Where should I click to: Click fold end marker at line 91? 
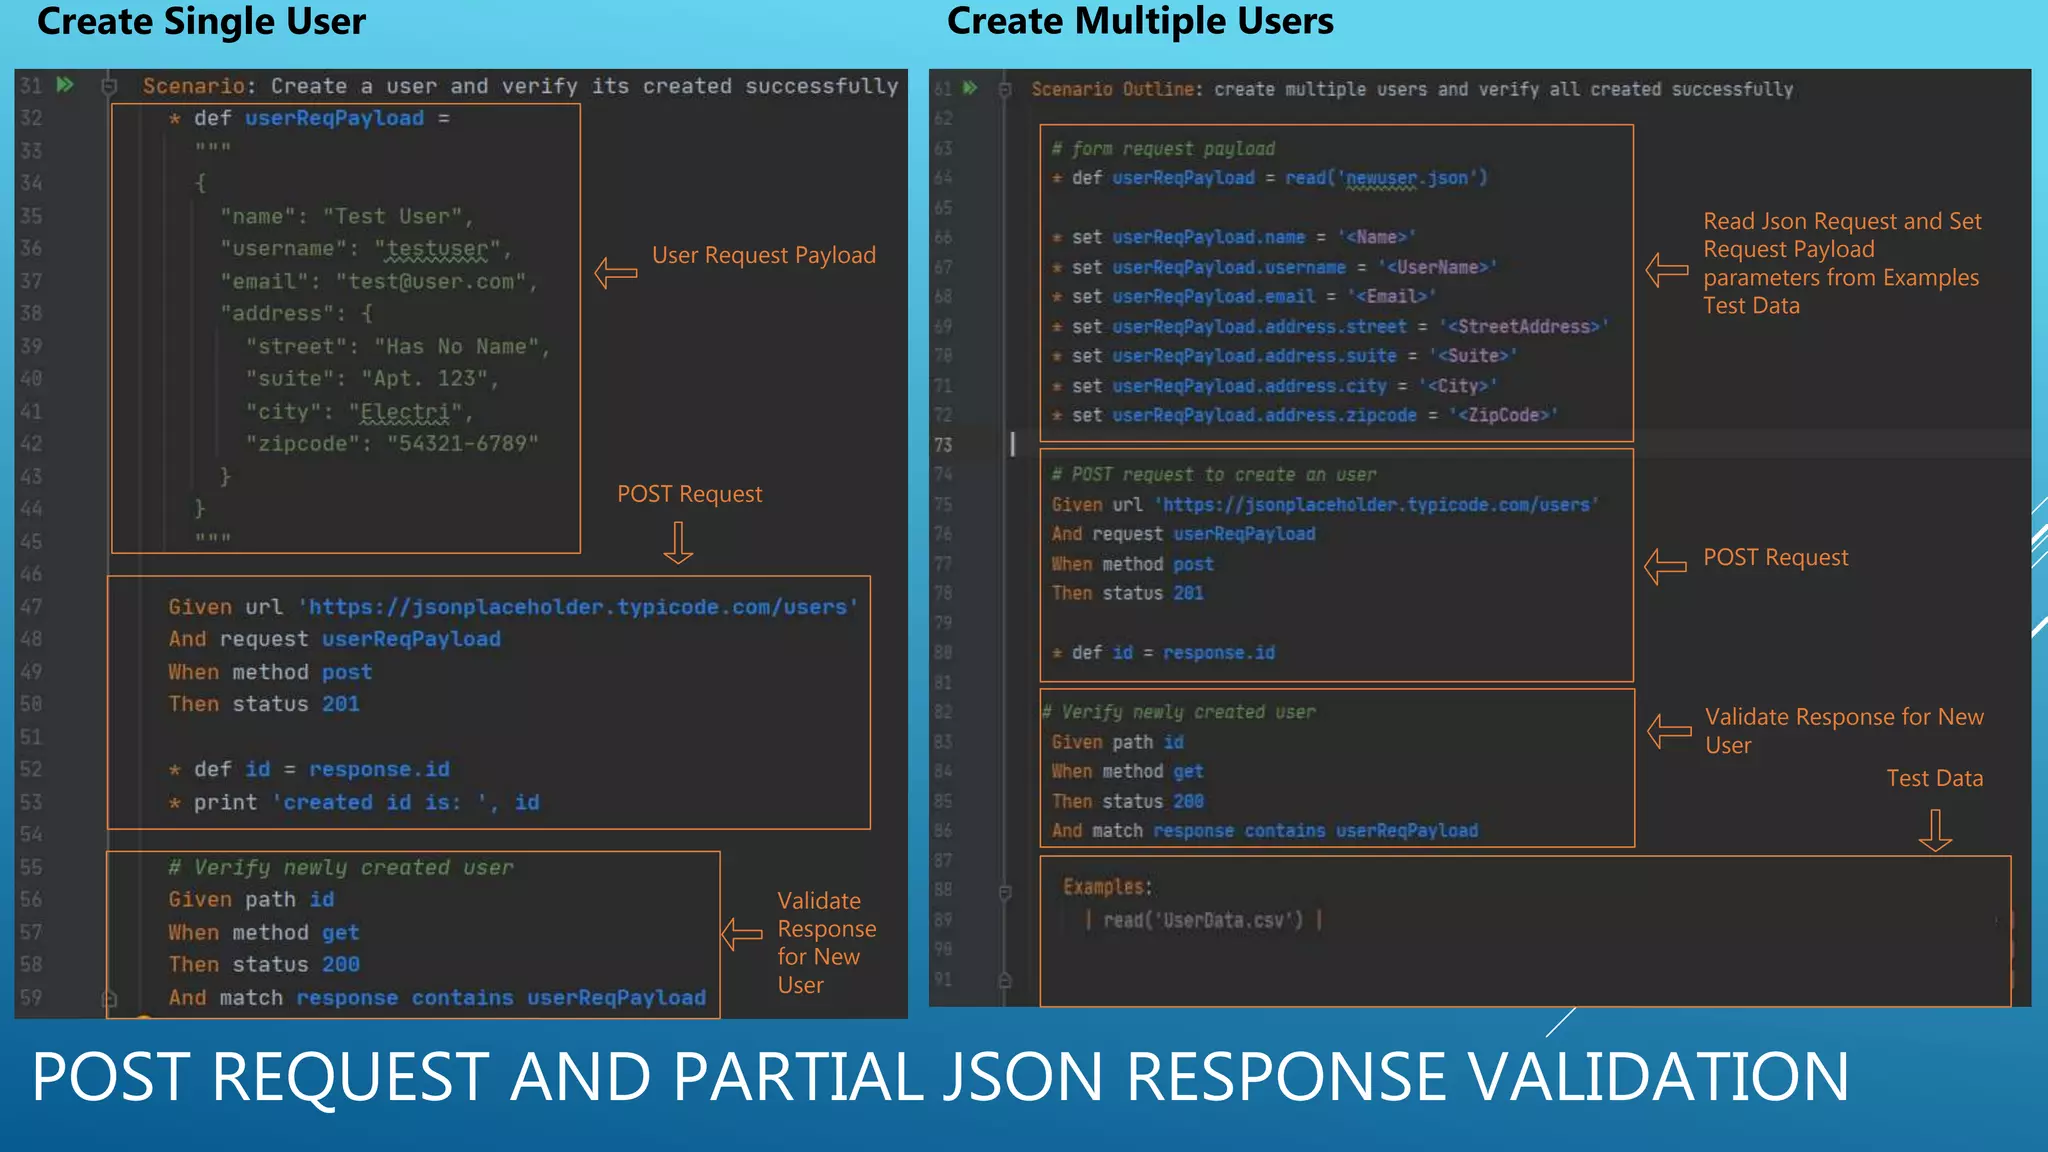(x=1005, y=980)
